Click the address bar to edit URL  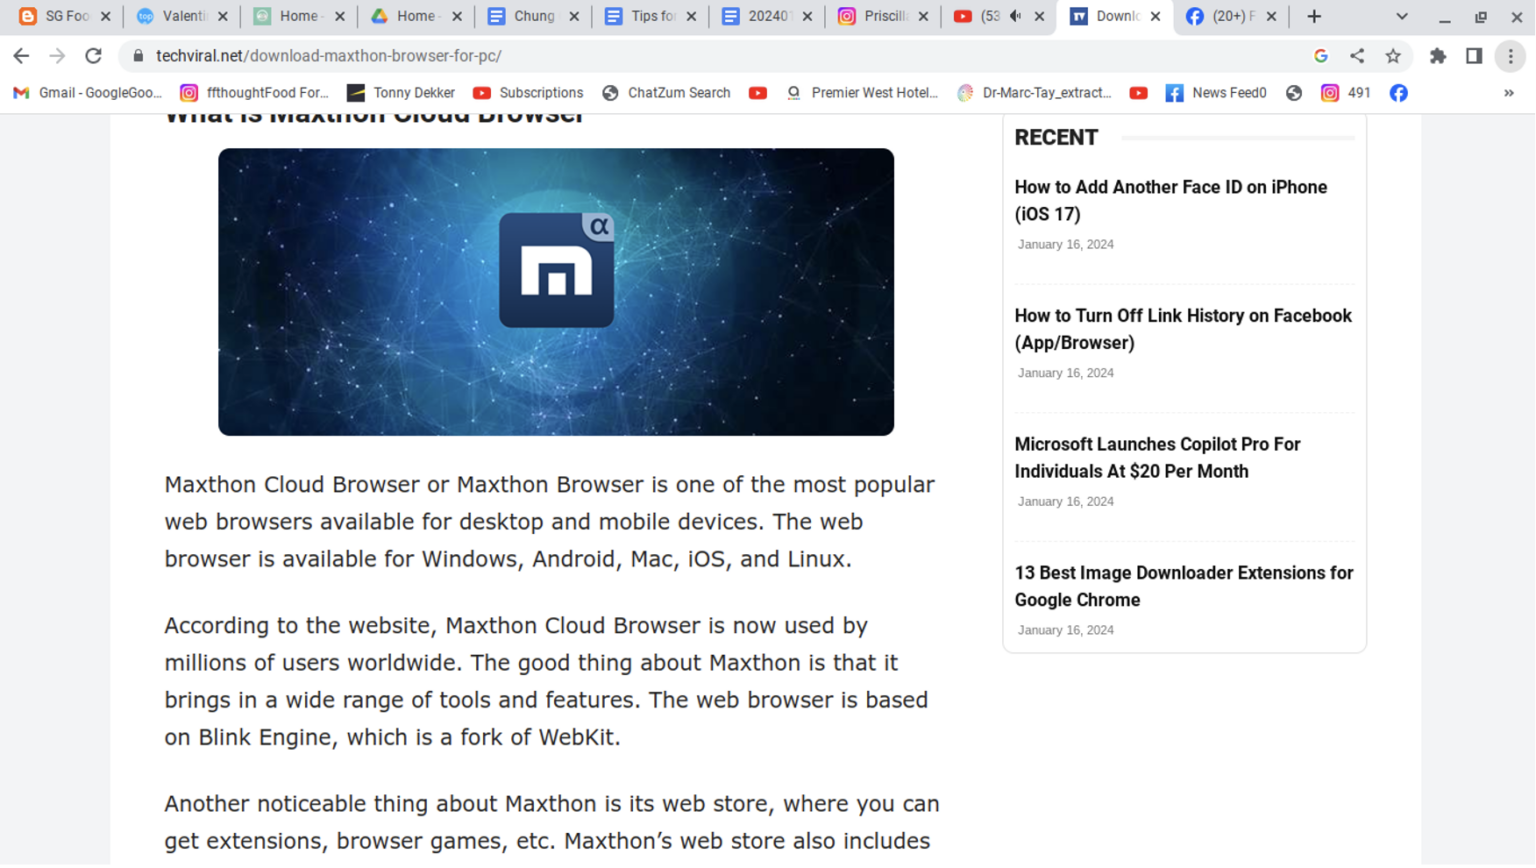pyautogui.click(x=600, y=56)
